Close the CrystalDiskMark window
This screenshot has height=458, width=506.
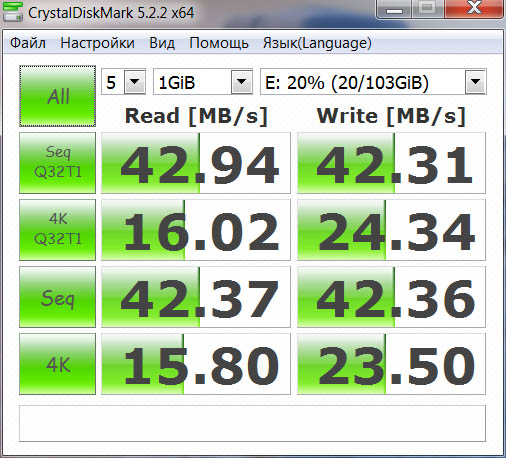474,8
